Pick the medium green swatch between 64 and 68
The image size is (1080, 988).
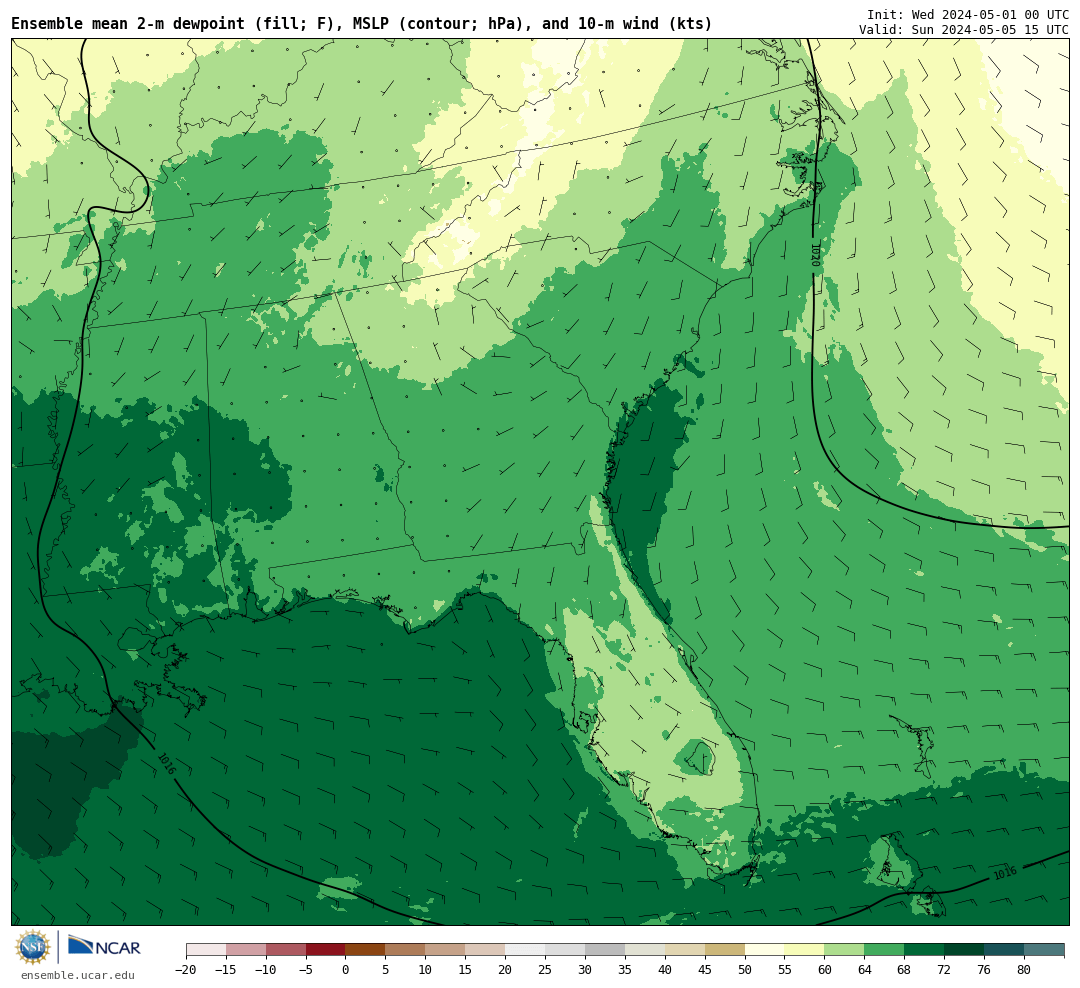pyautogui.click(x=884, y=950)
